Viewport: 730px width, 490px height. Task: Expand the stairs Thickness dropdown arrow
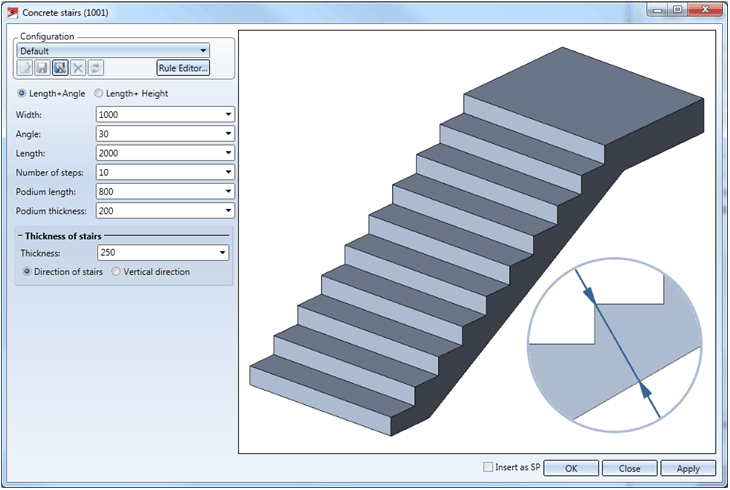coord(223,252)
